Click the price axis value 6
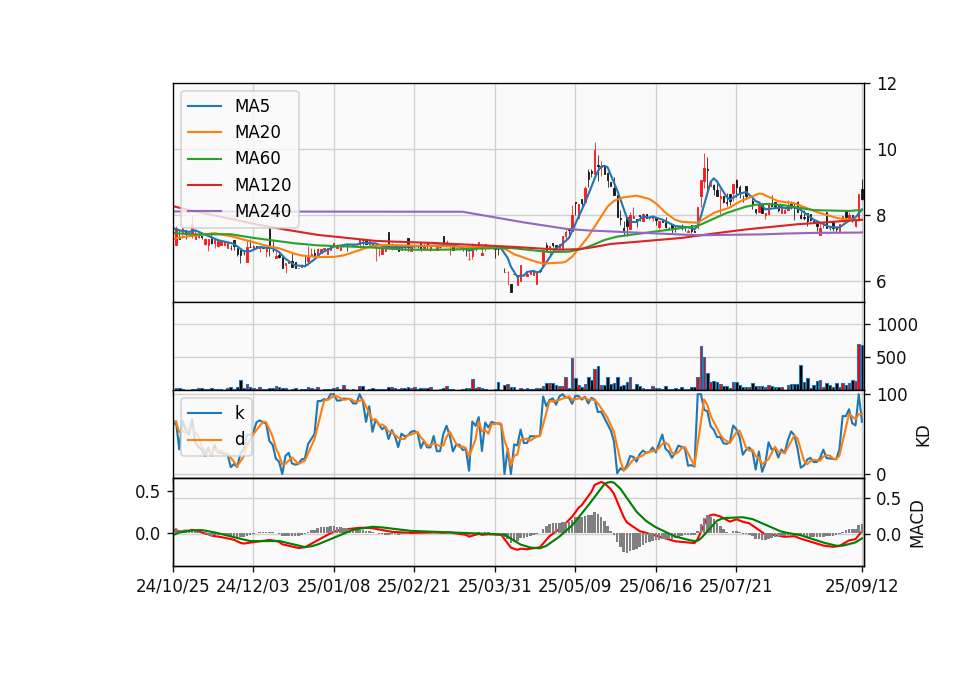960x690 pixels. point(882,282)
